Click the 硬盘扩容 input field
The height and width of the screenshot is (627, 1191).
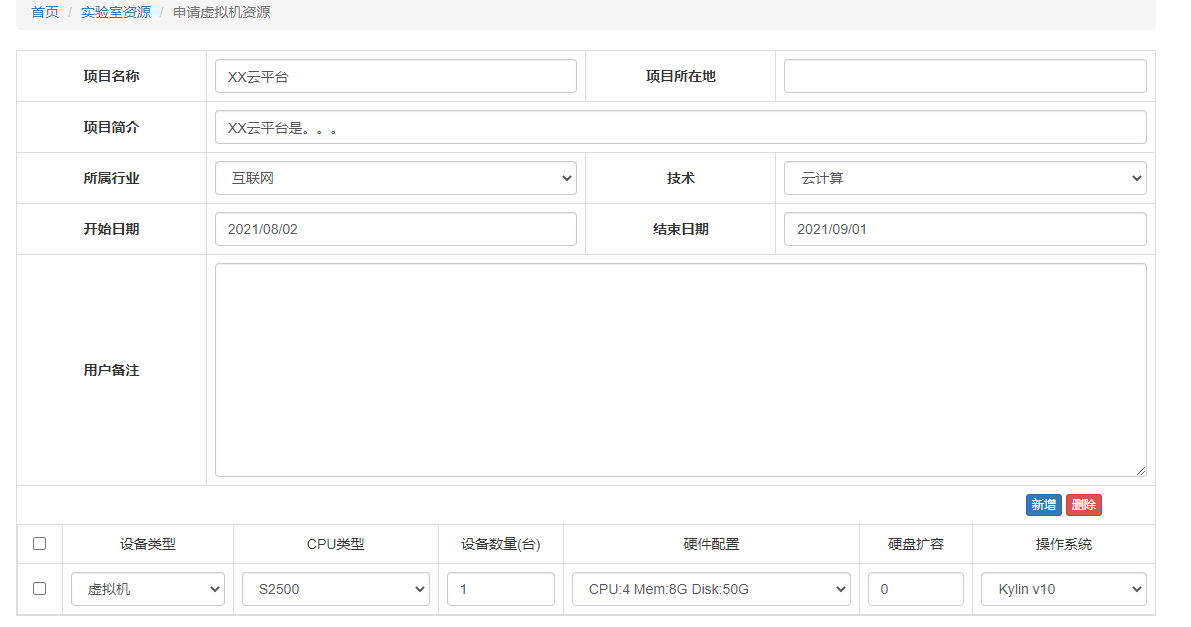(x=915, y=589)
